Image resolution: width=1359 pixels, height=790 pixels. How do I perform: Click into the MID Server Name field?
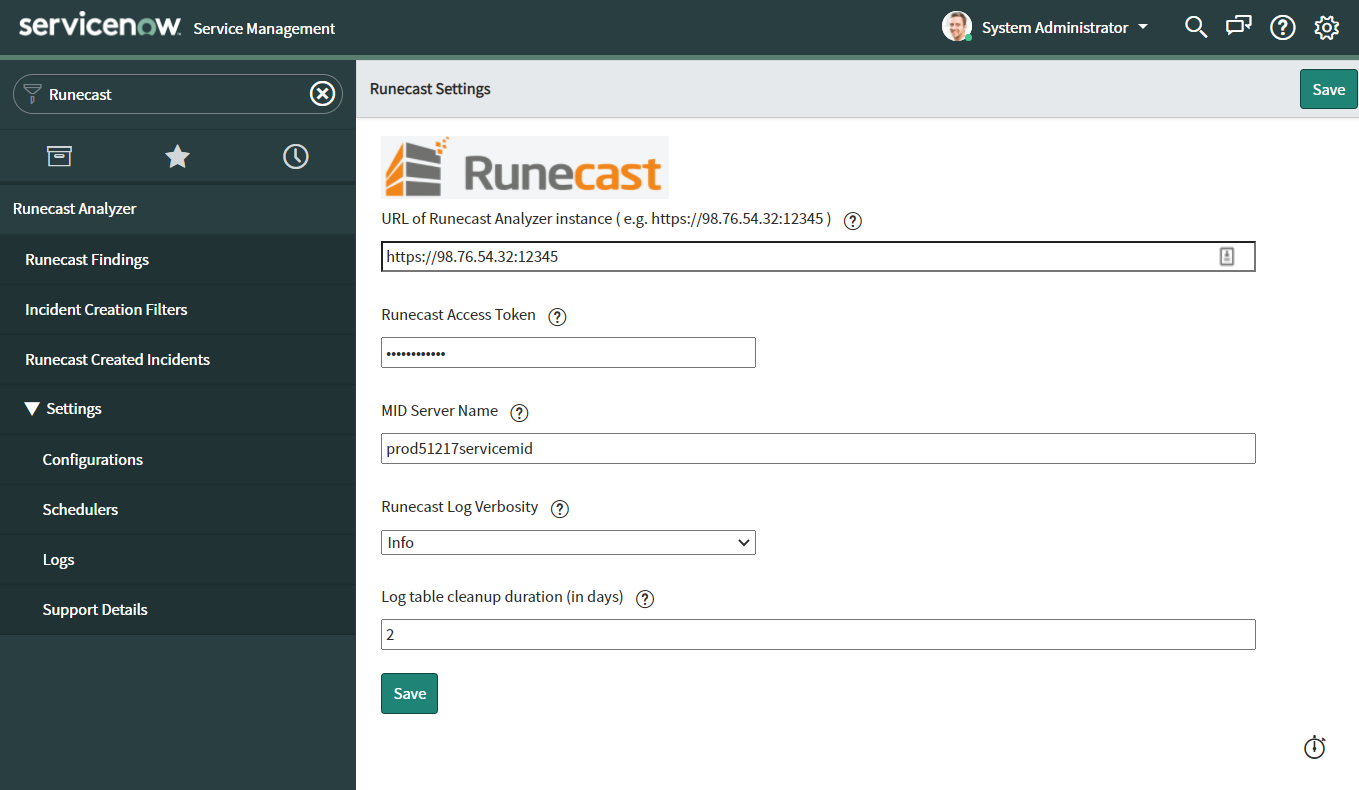[x=818, y=449]
